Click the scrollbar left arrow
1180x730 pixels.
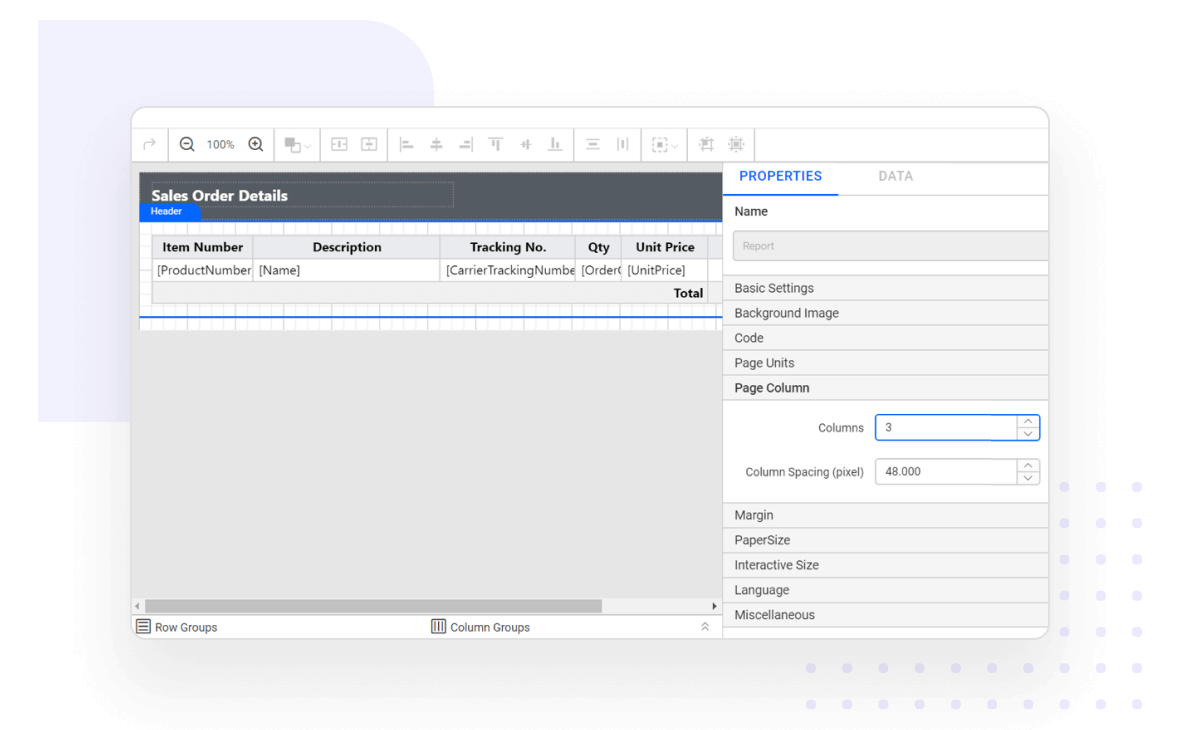[137, 606]
